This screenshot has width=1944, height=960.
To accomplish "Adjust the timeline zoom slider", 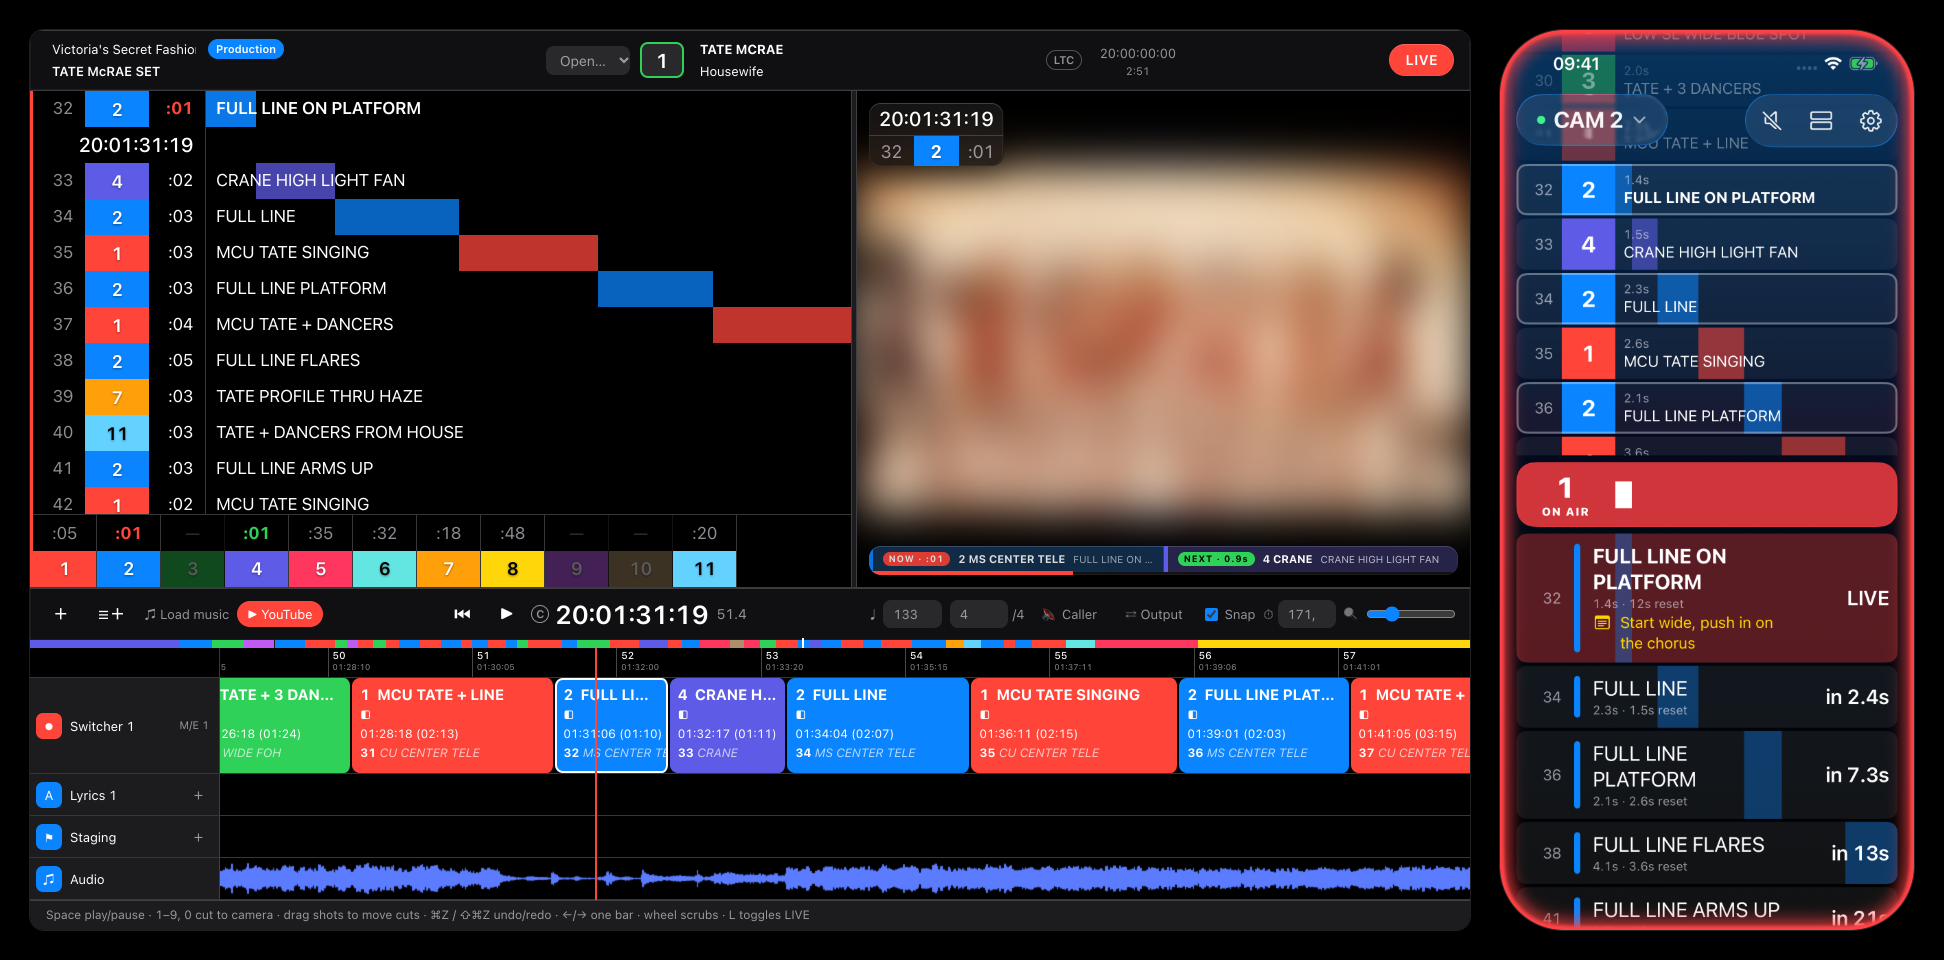I will tap(1411, 614).
